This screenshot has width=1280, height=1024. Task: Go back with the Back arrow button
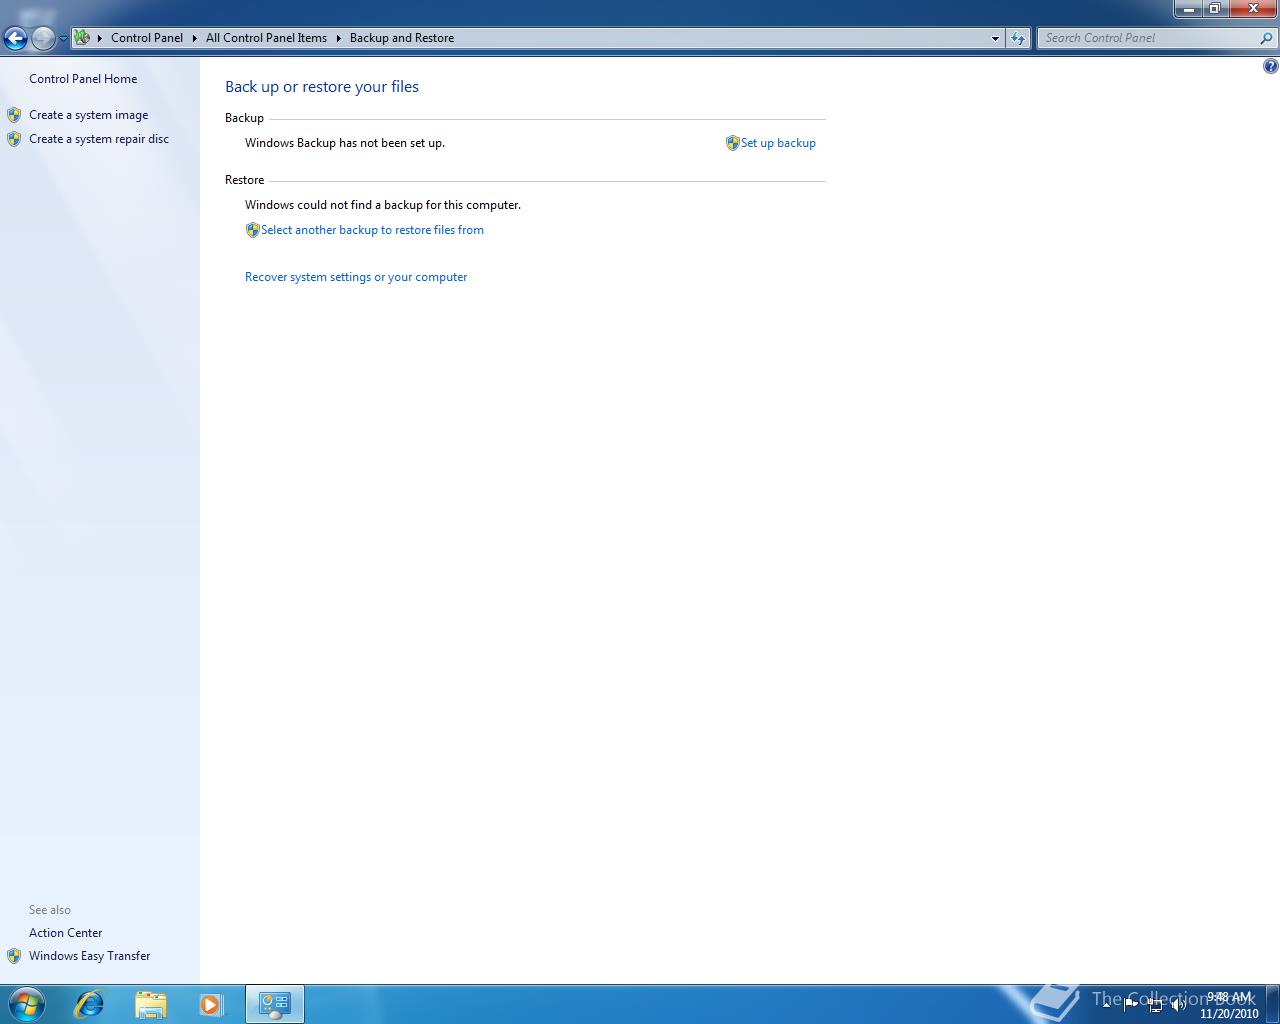(15, 38)
